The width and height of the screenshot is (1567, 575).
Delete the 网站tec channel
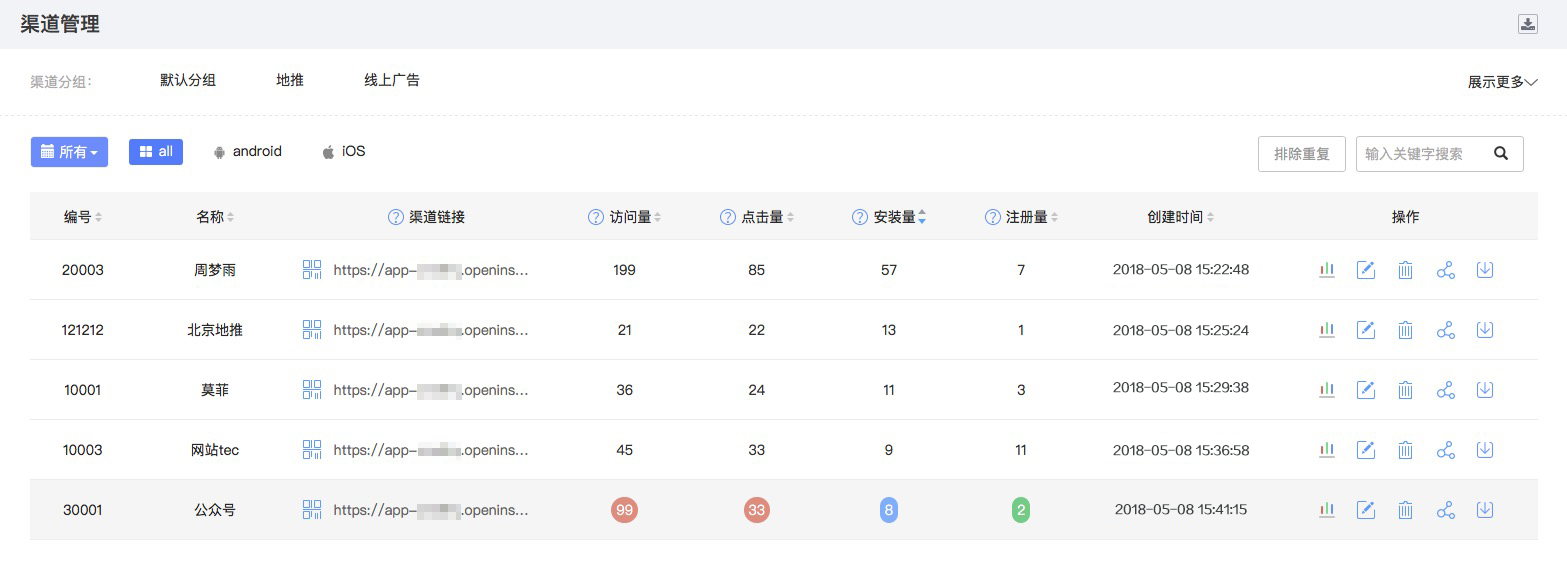point(1405,450)
